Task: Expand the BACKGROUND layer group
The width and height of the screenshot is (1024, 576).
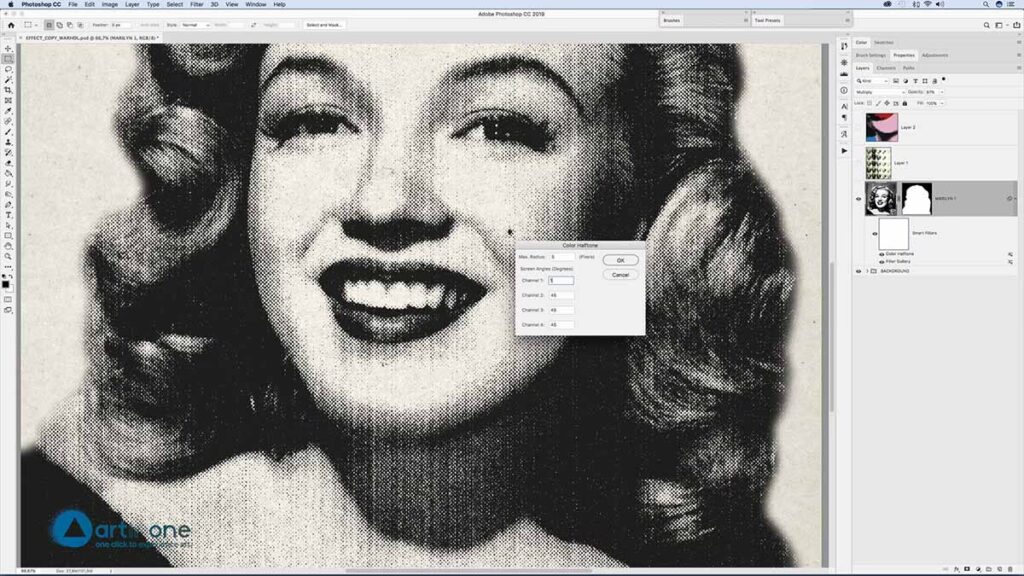Action: (867, 271)
